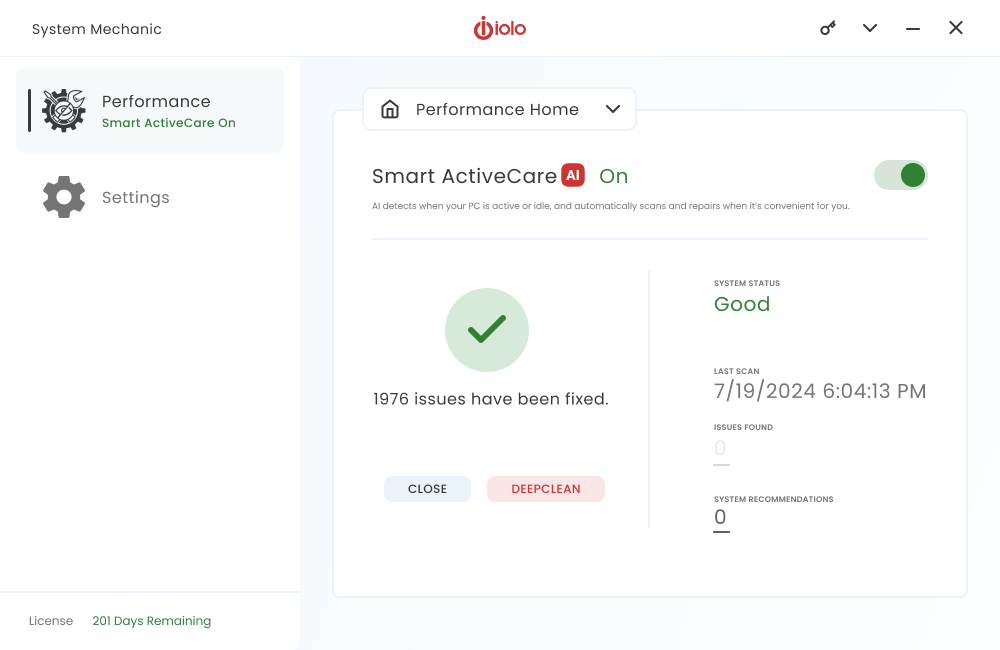Click the Performance Home dropdown chevron
The image size is (1000, 650).
coord(613,109)
